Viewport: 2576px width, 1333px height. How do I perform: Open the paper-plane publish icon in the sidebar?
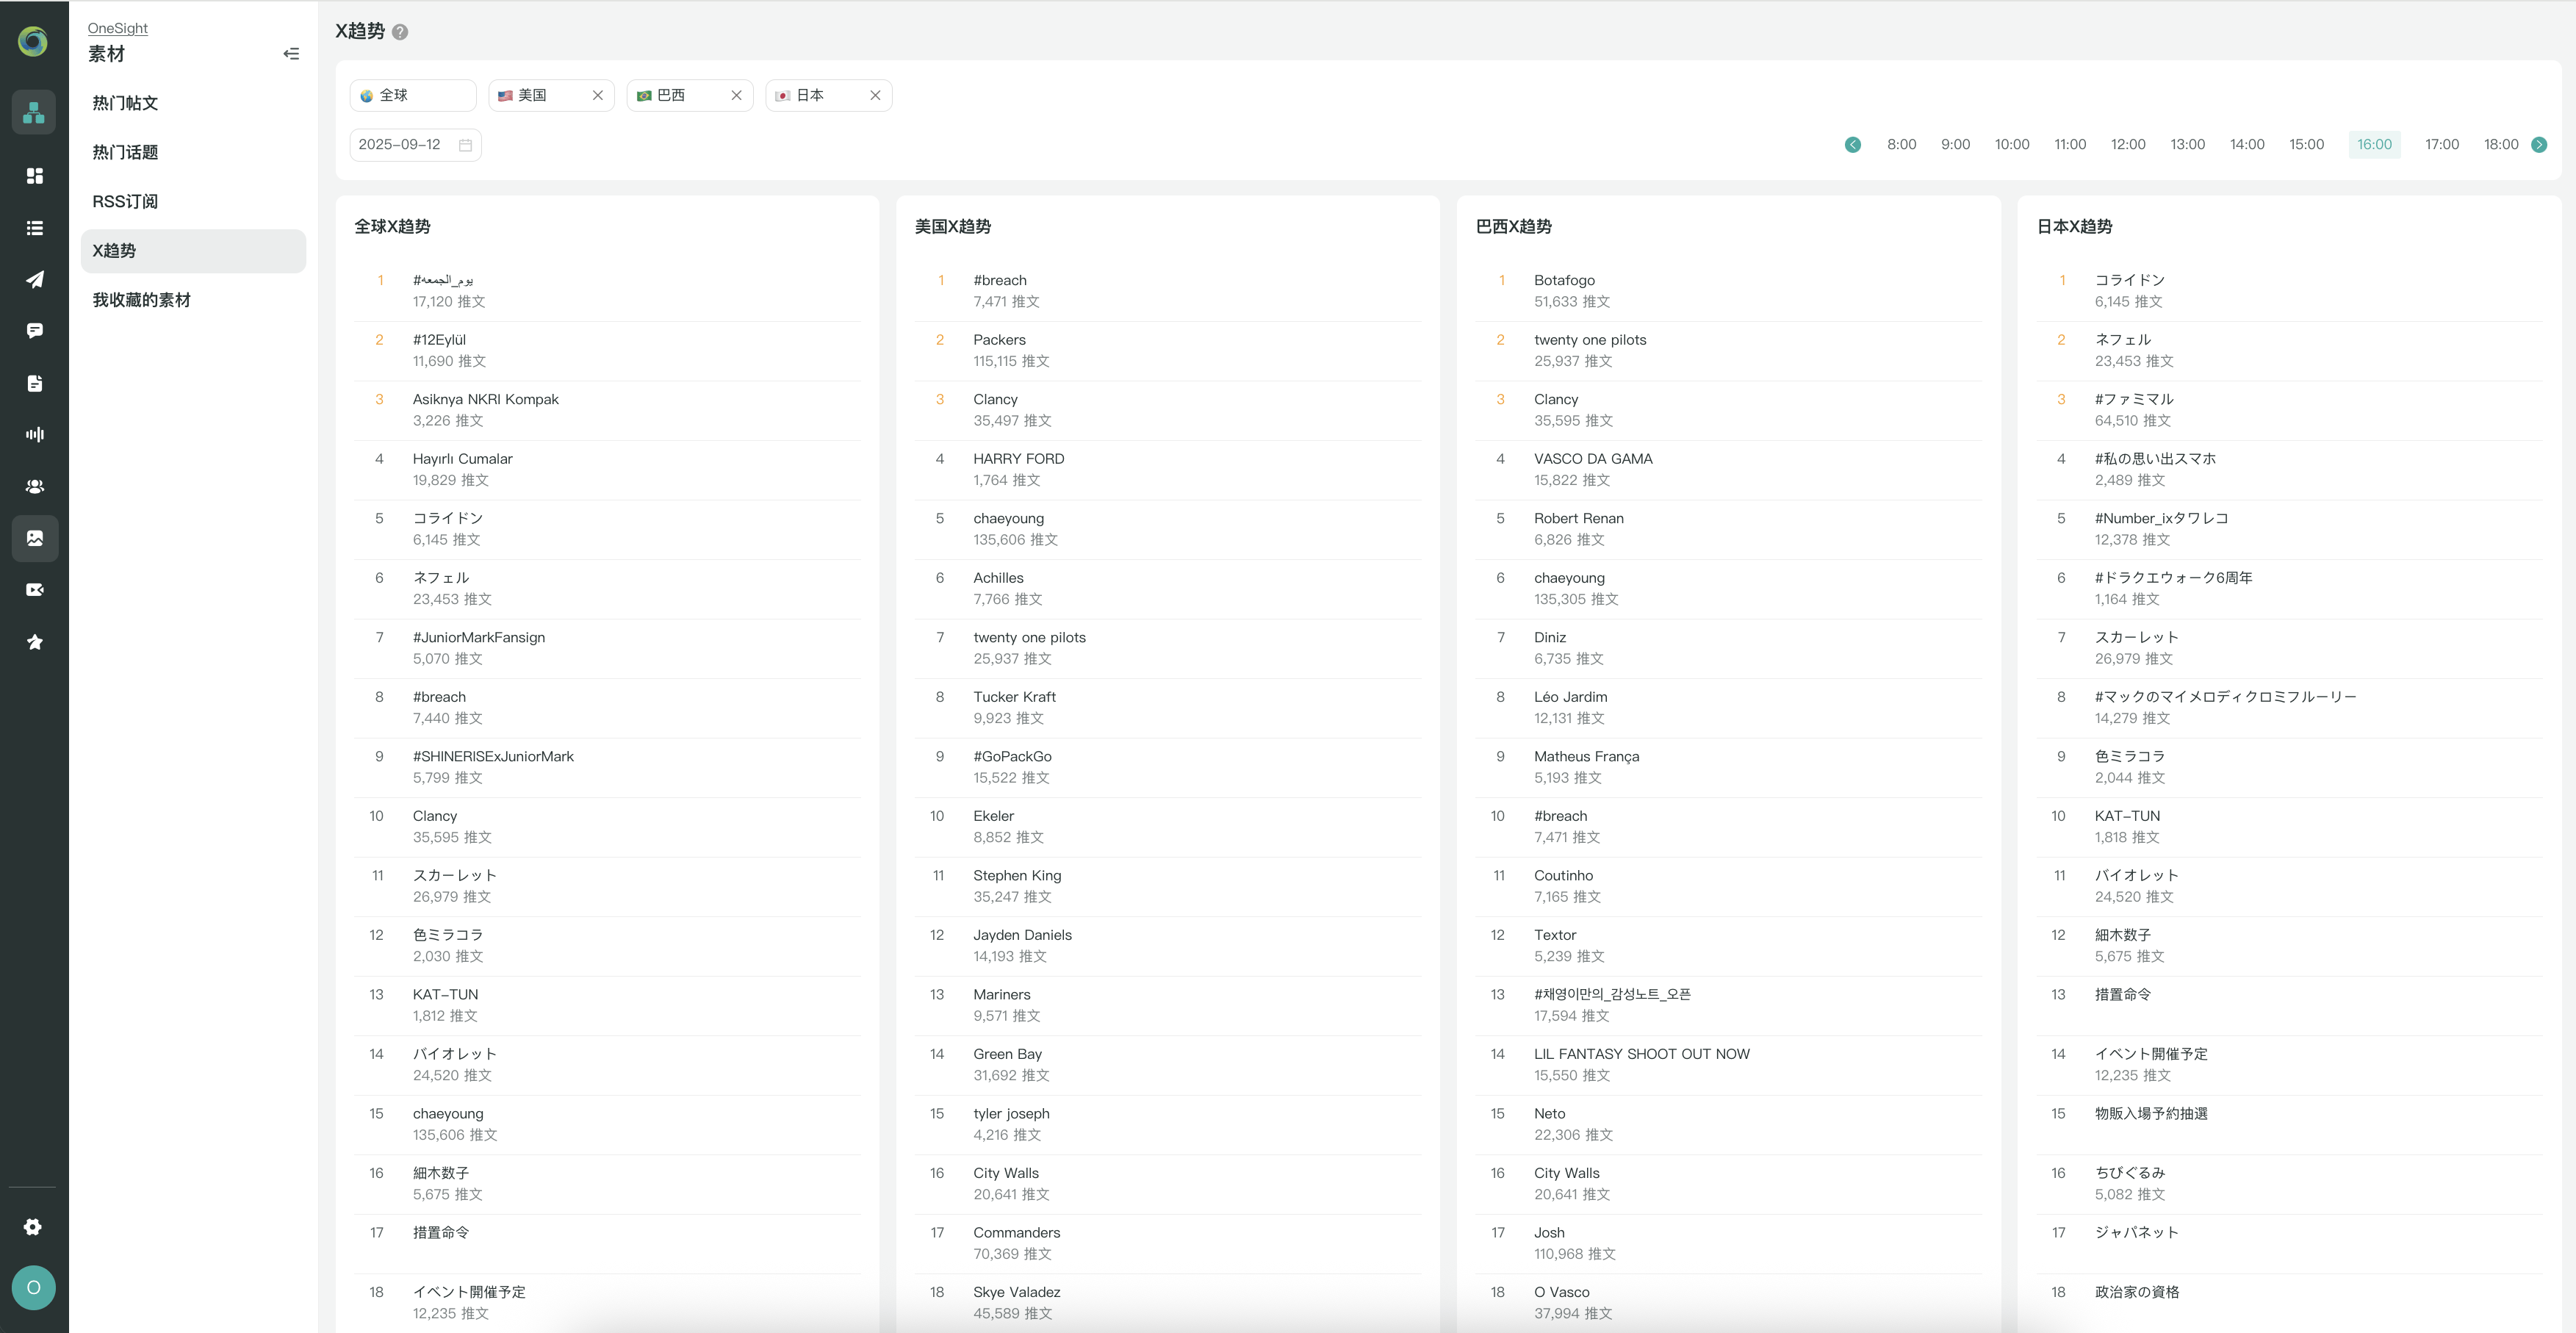coord(34,279)
